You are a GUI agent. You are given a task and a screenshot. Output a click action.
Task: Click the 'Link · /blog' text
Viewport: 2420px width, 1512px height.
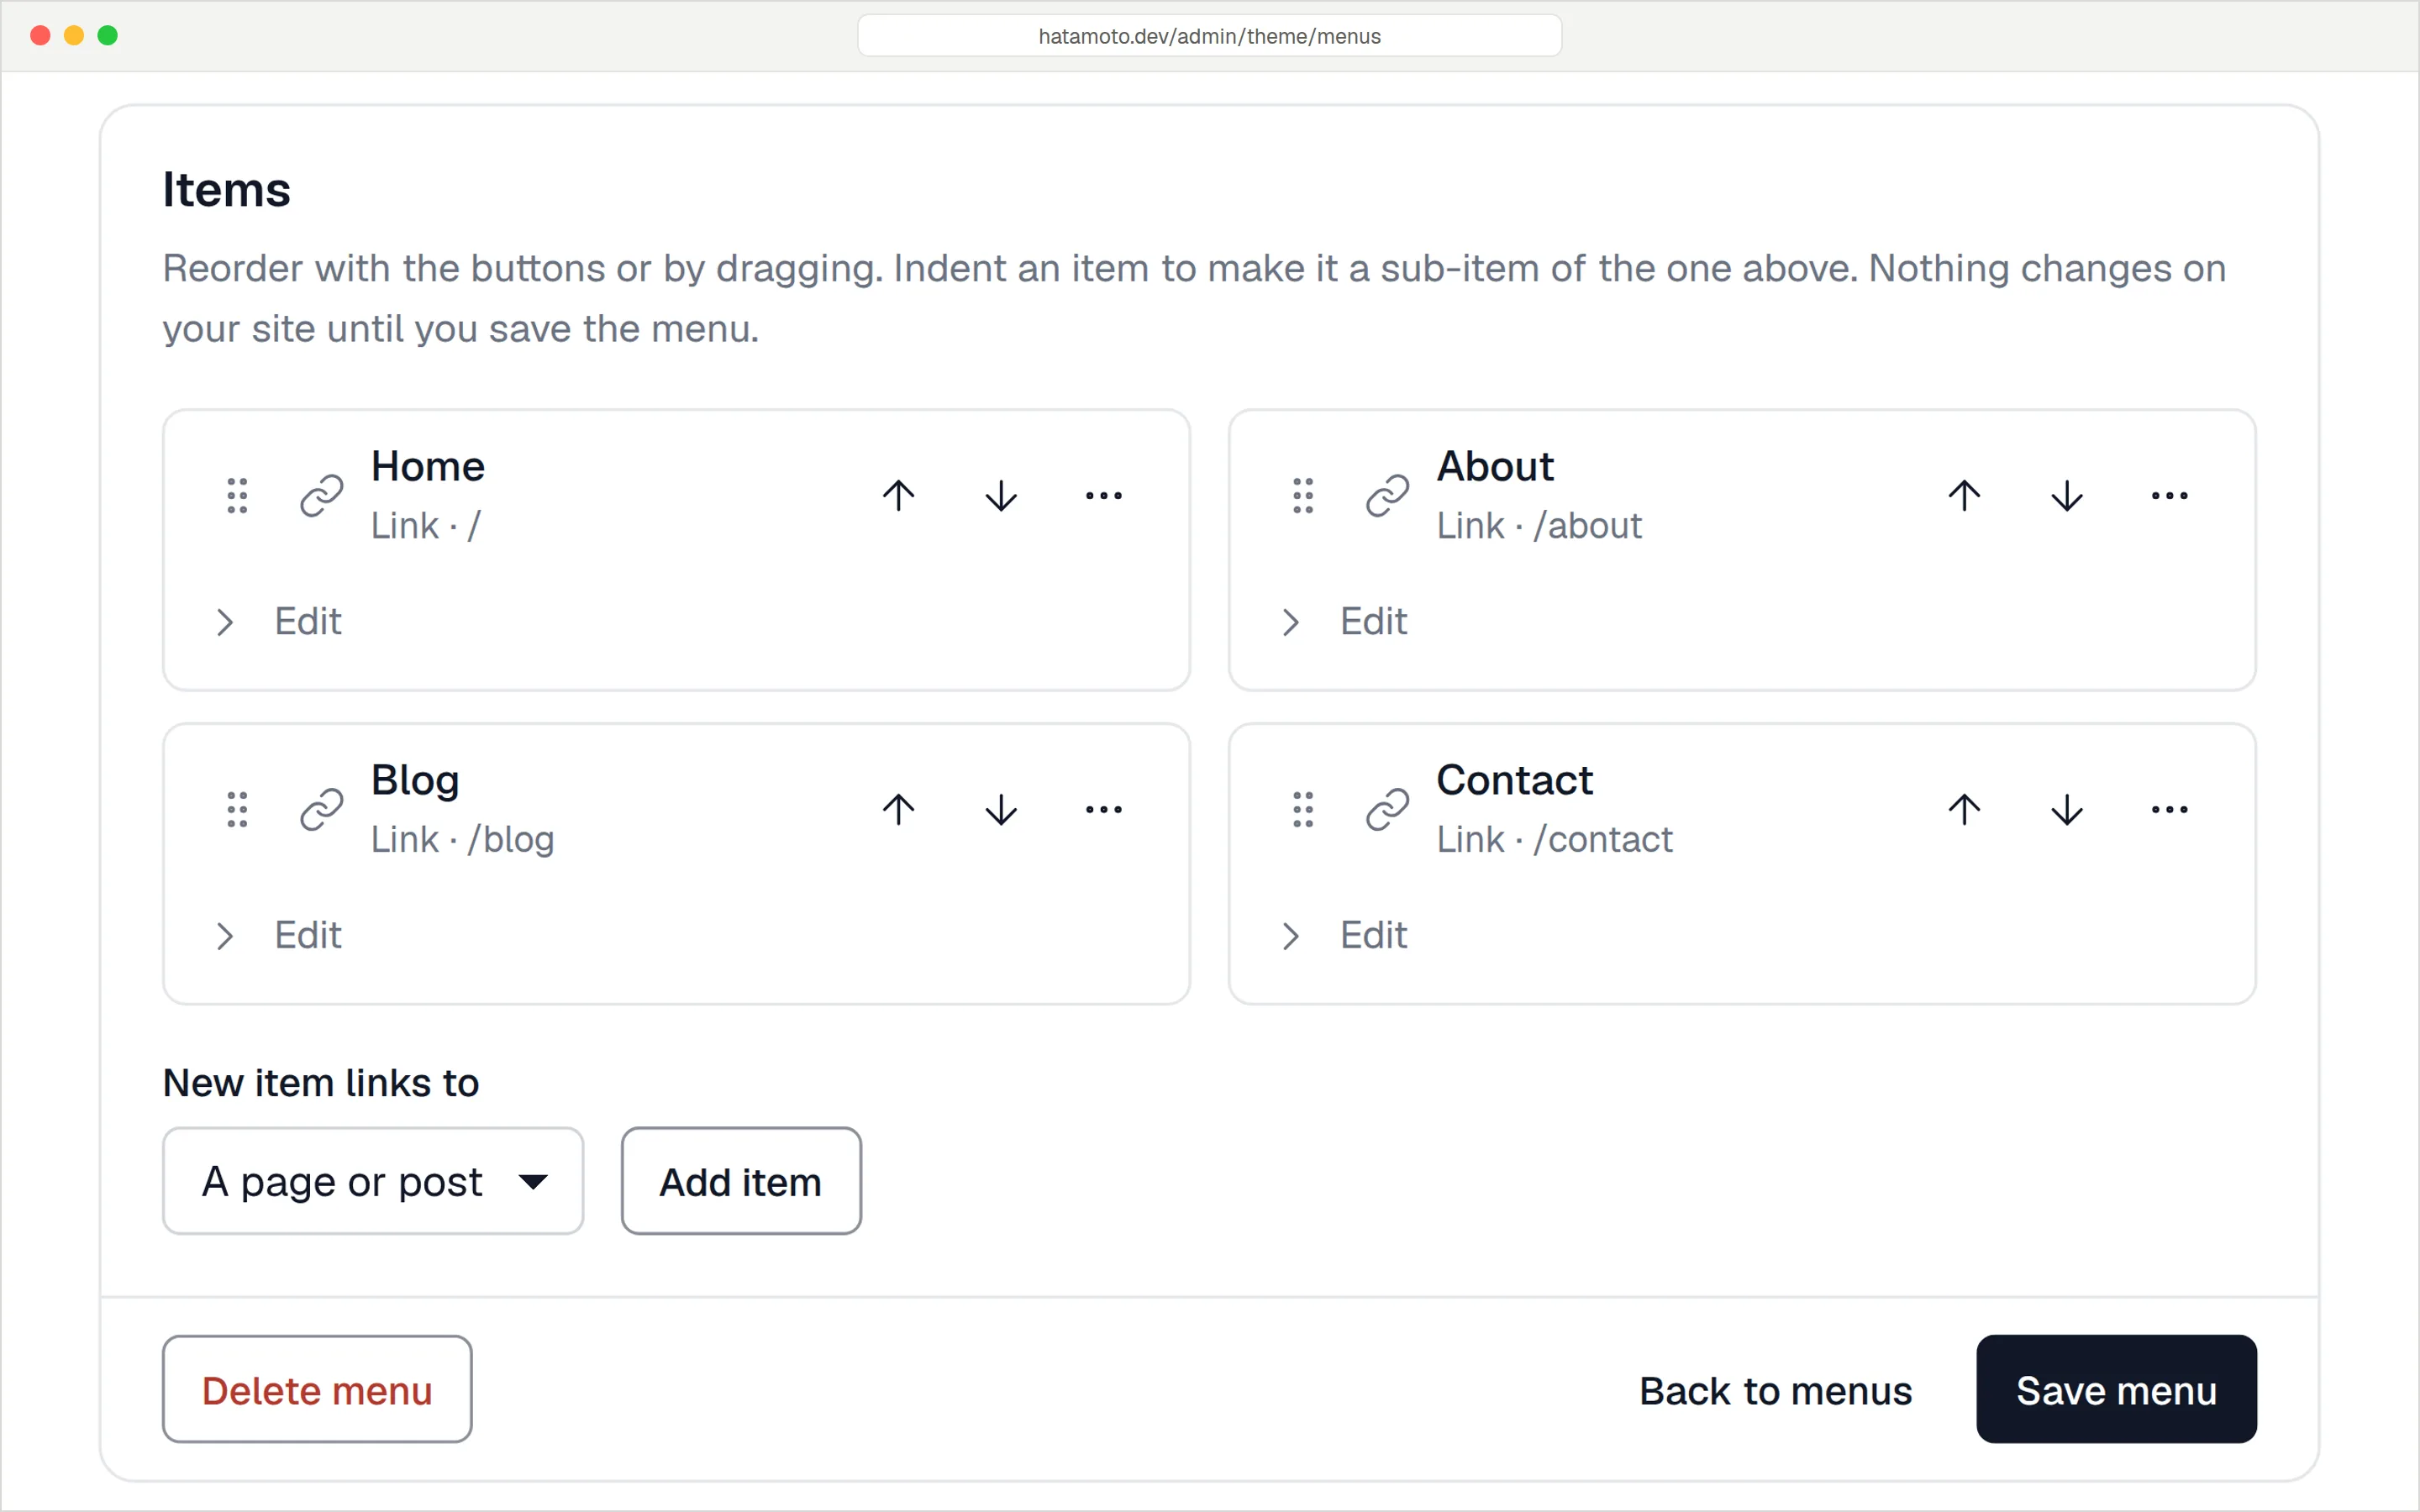462,840
